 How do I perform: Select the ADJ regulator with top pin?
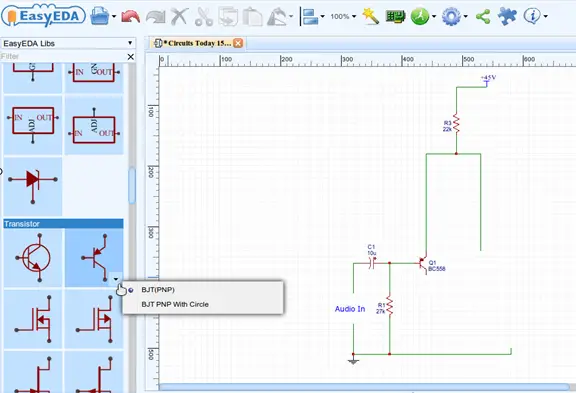tap(94, 125)
